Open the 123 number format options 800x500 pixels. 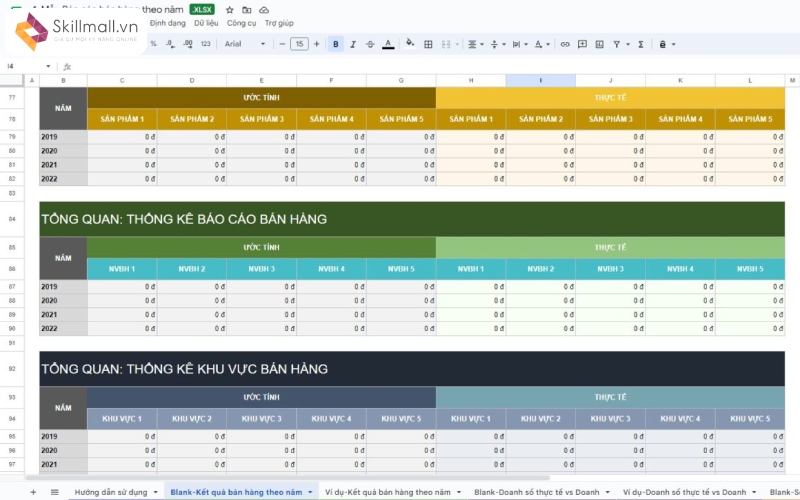click(x=206, y=44)
